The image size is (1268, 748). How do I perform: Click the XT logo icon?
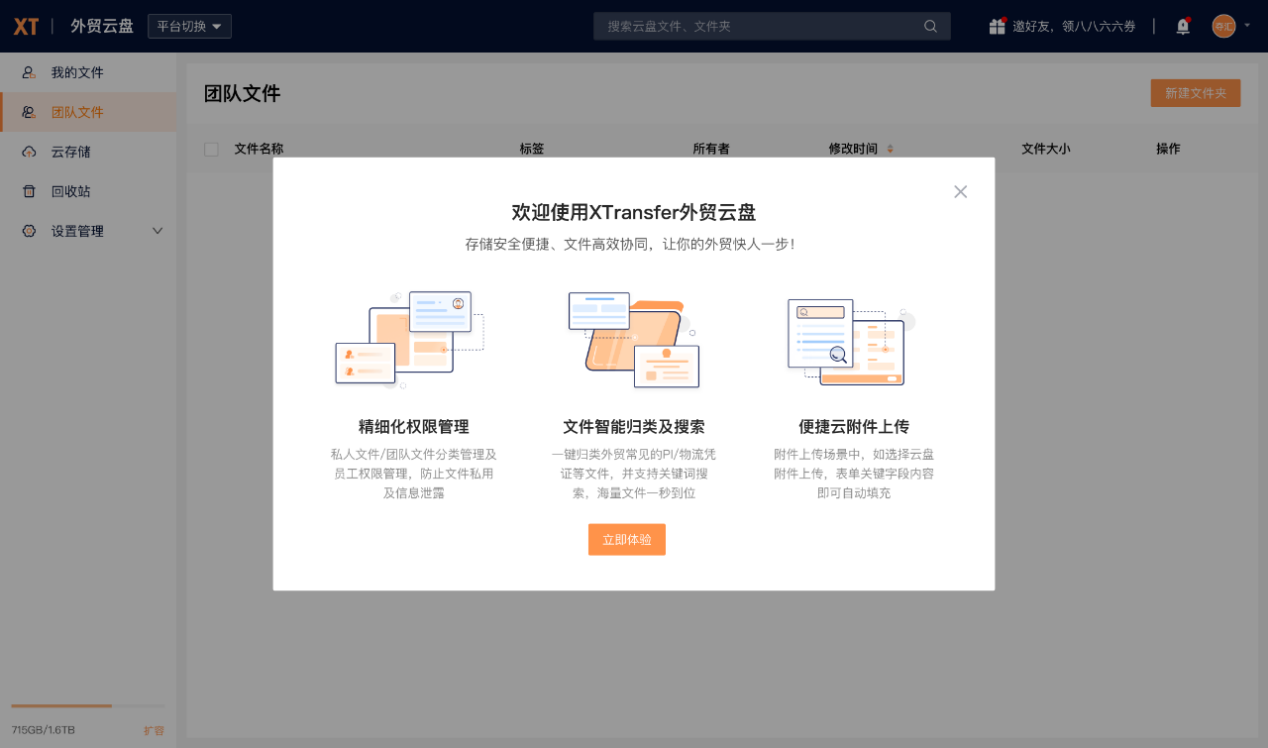pyautogui.click(x=26, y=26)
